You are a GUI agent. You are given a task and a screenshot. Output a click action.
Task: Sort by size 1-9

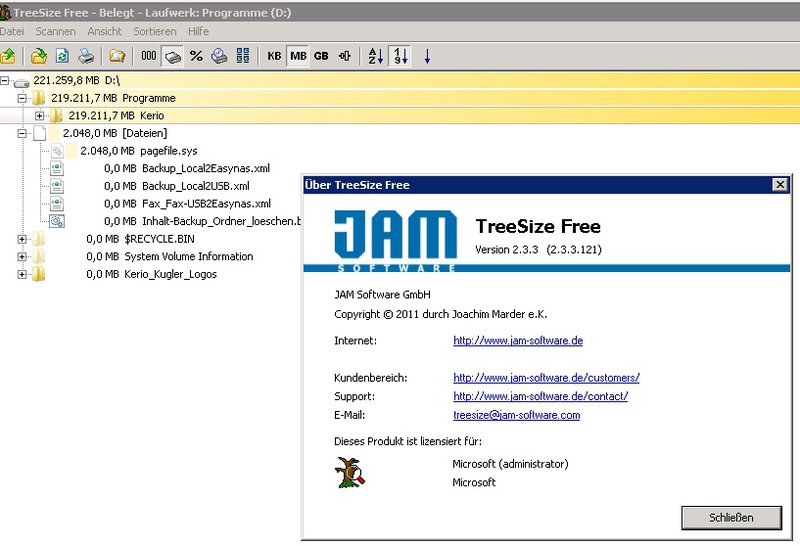[x=401, y=56]
